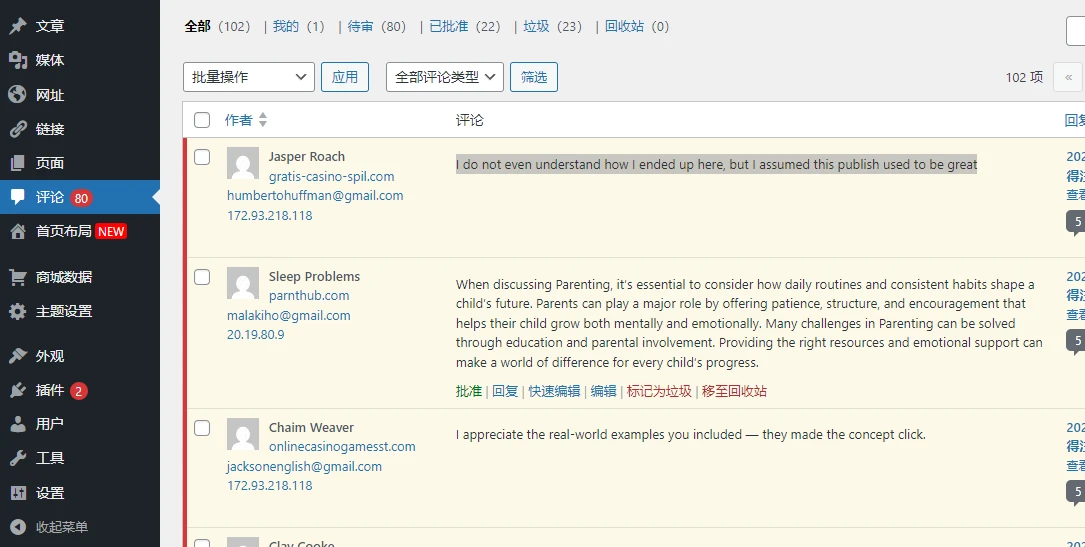Click 编辑 under the Sleep Problems comment
The width and height of the screenshot is (1085, 547).
[x=603, y=391]
